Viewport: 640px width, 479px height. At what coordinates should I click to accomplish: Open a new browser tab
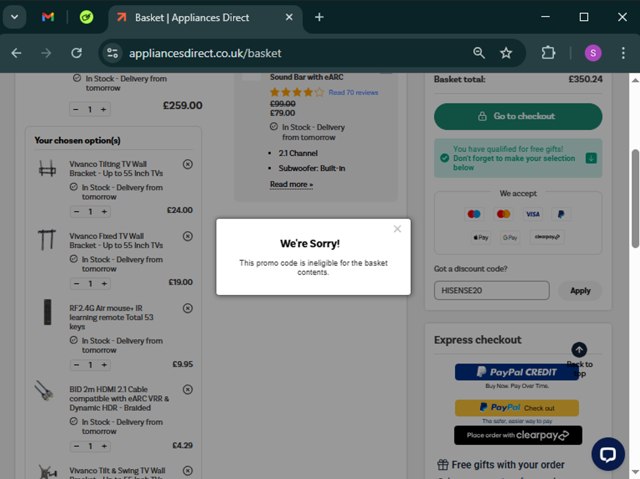[319, 17]
